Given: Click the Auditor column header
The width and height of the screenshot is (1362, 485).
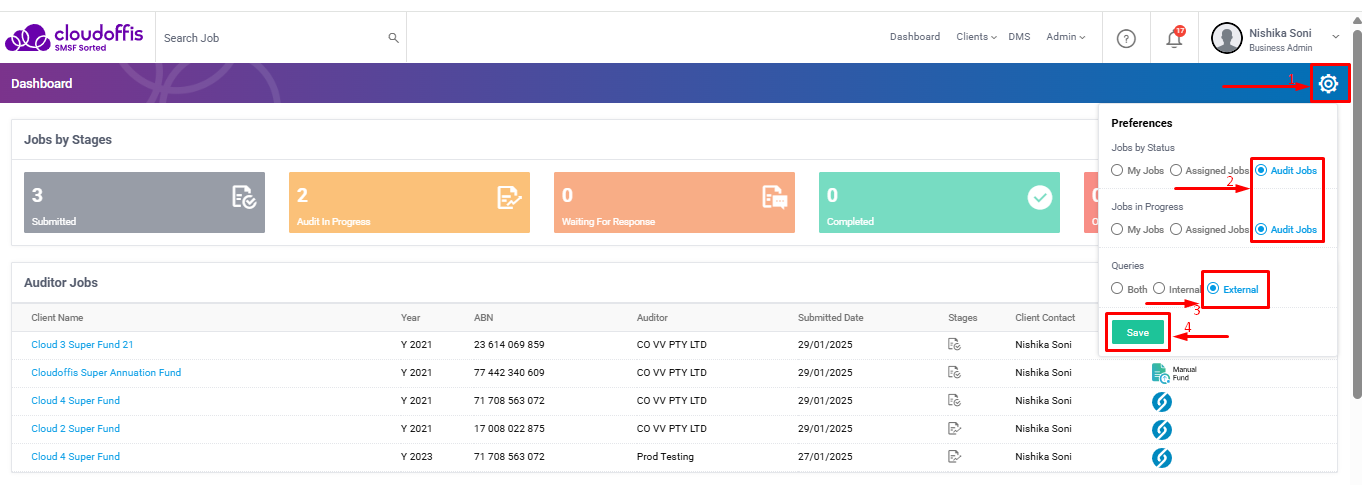Looking at the screenshot, I should pos(652,318).
